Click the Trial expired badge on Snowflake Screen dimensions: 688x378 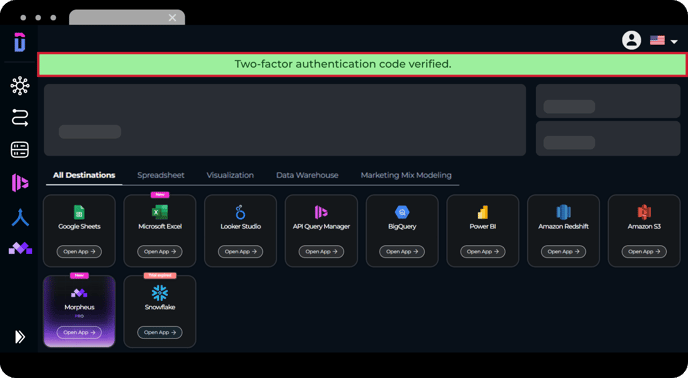(160, 275)
